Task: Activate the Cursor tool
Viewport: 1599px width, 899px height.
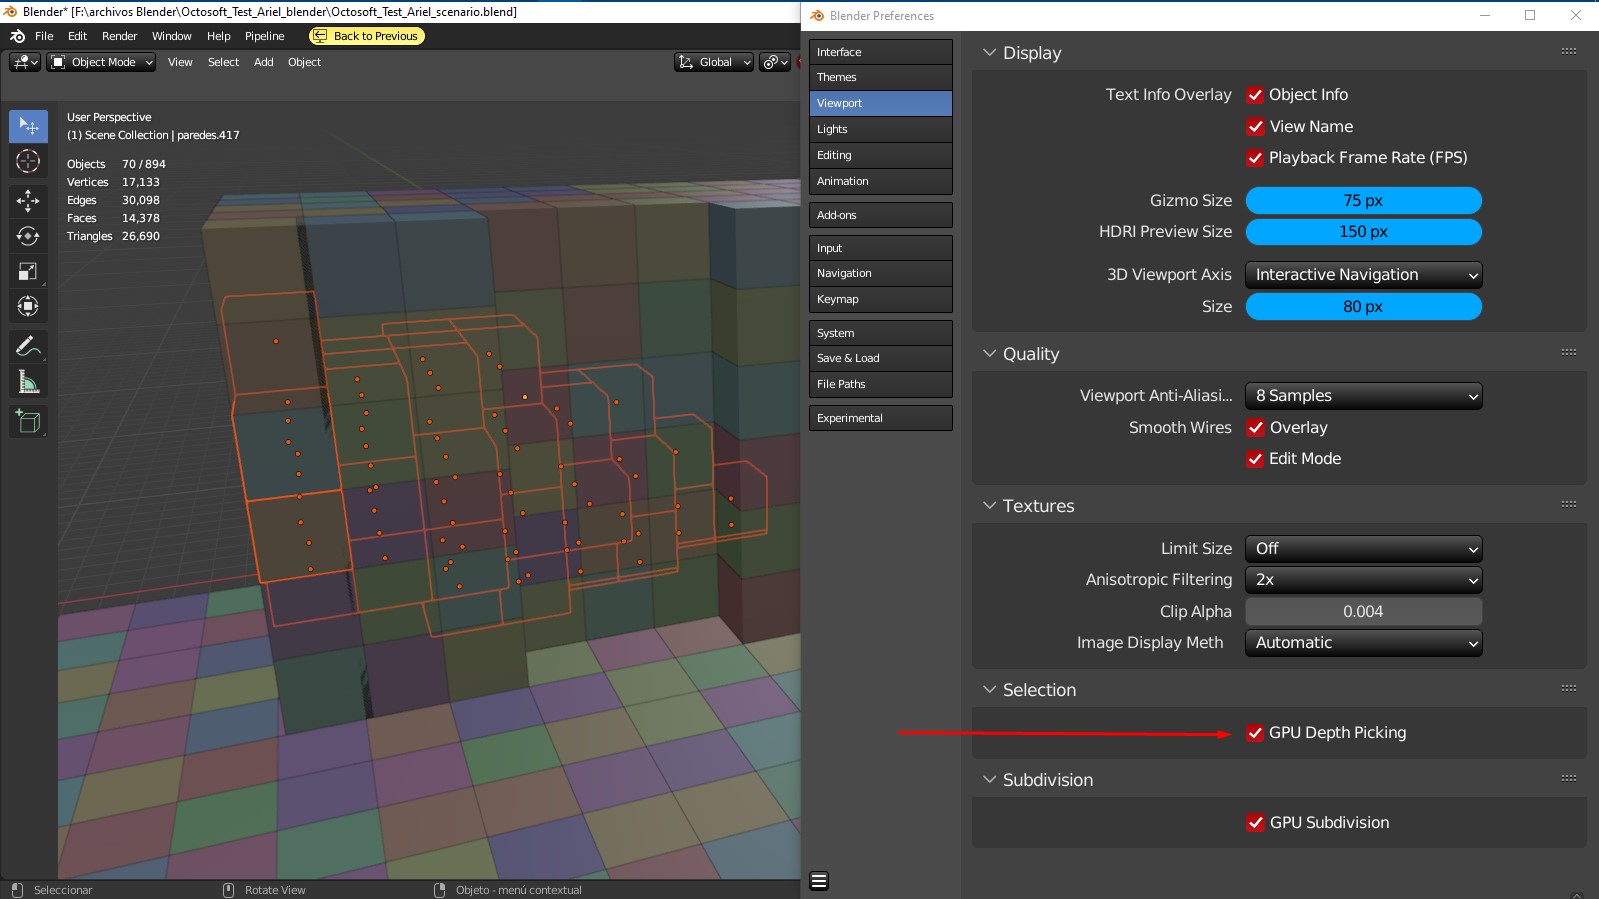Action: point(28,161)
